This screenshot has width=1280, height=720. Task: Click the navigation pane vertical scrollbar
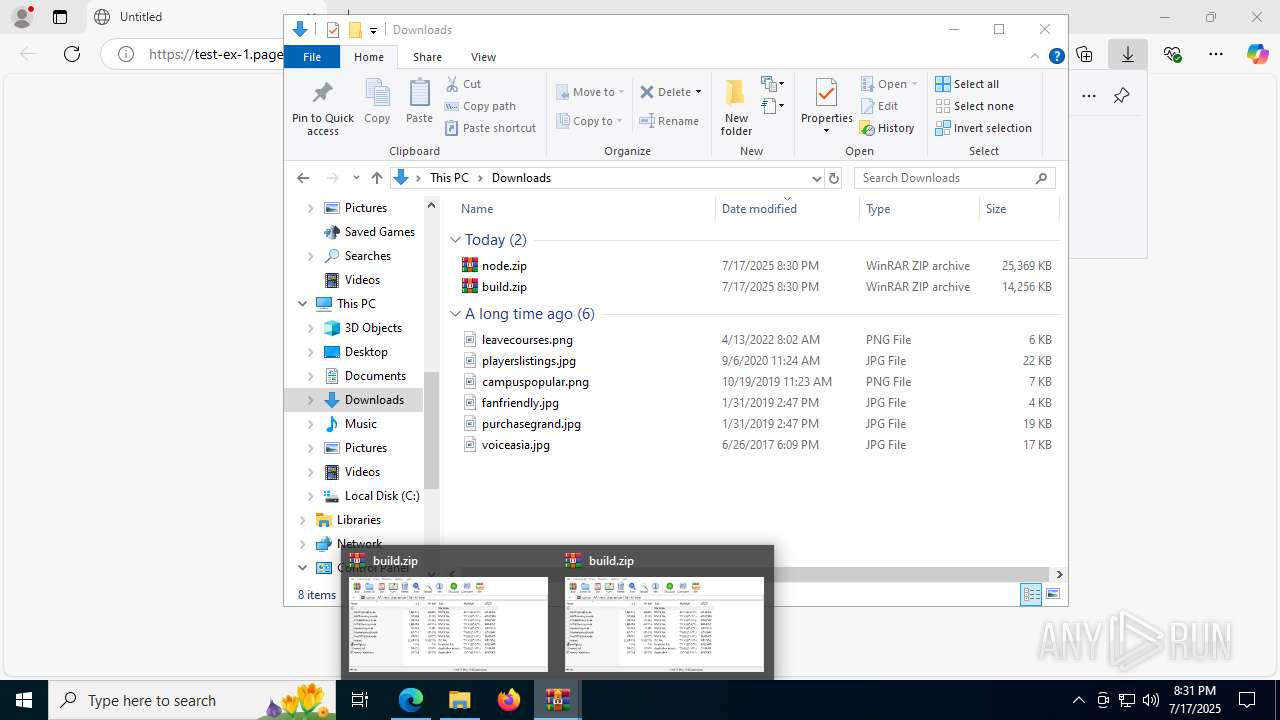coord(432,430)
